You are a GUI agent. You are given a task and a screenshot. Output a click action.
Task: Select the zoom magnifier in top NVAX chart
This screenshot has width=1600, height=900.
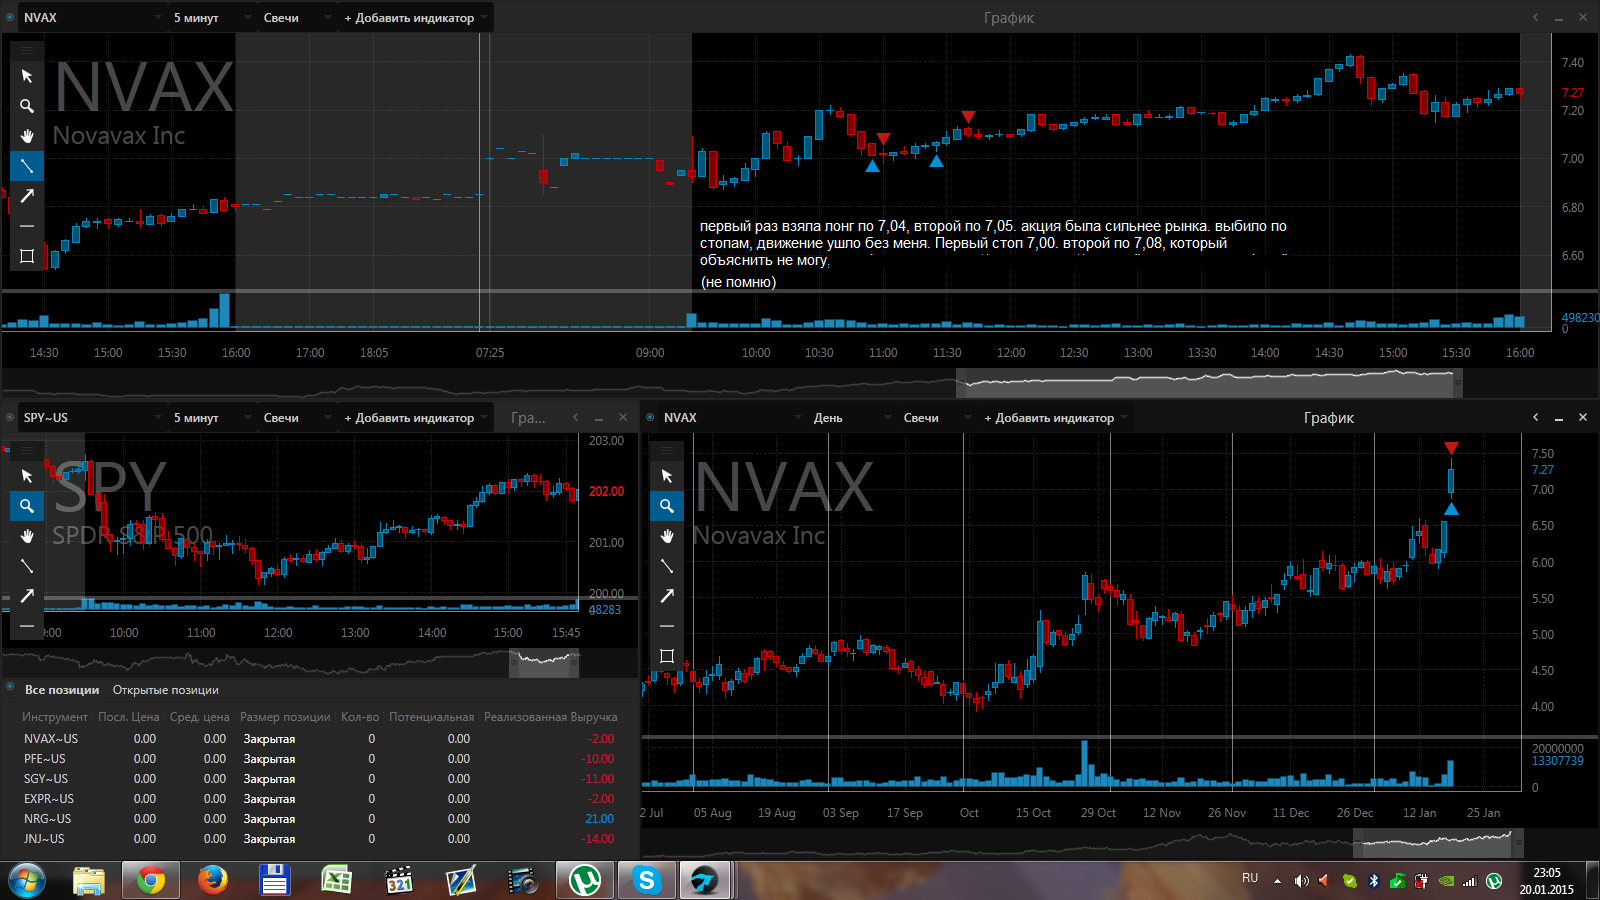pyautogui.click(x=27, y=106)
